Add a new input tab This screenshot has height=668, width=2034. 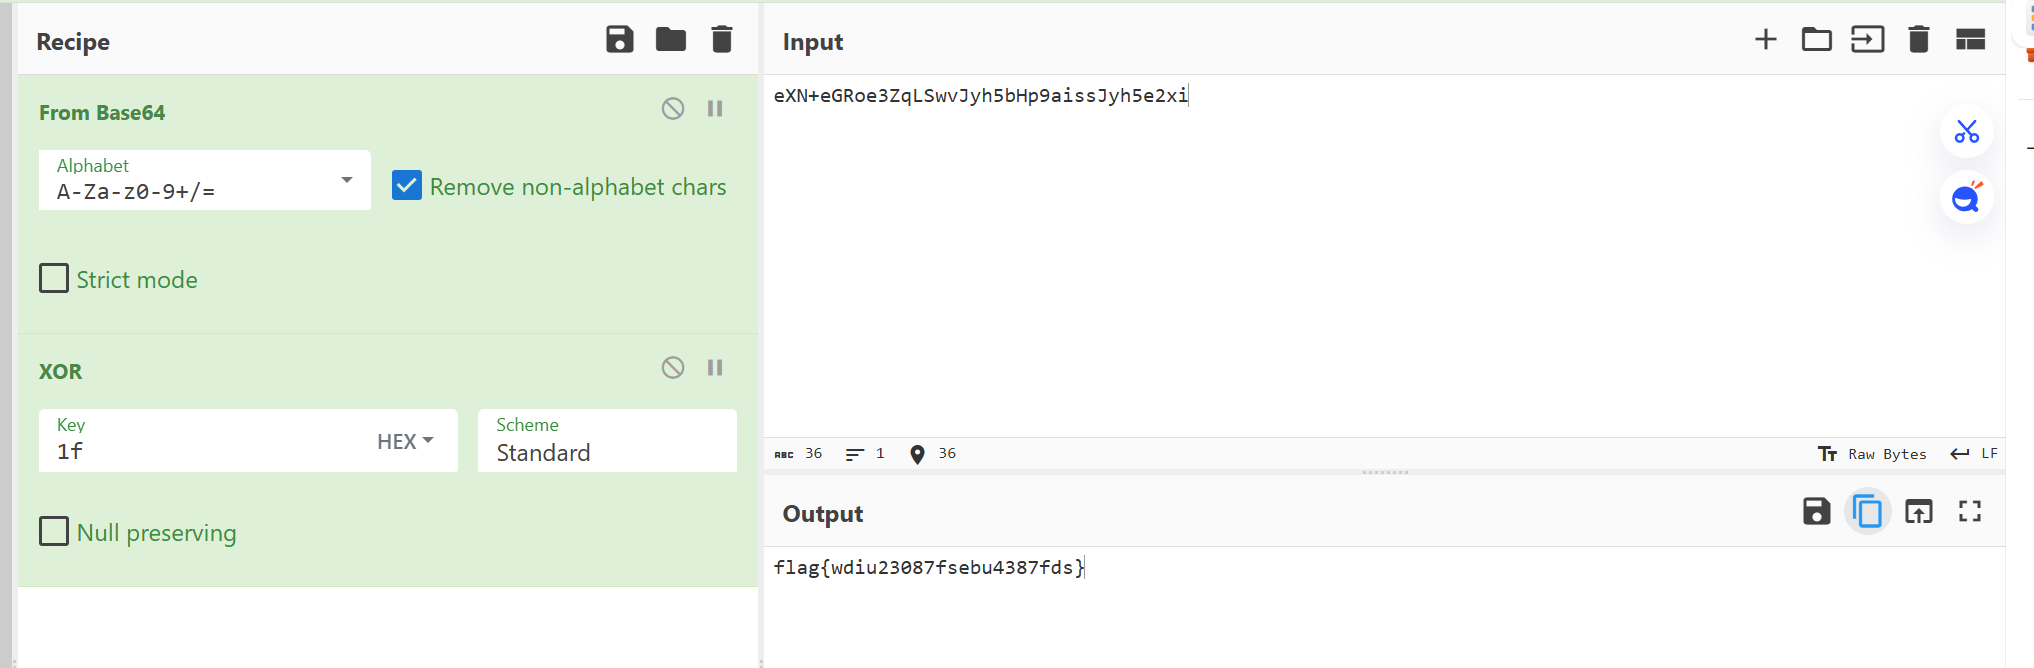pyautogui.click(x=1765, y=40)
